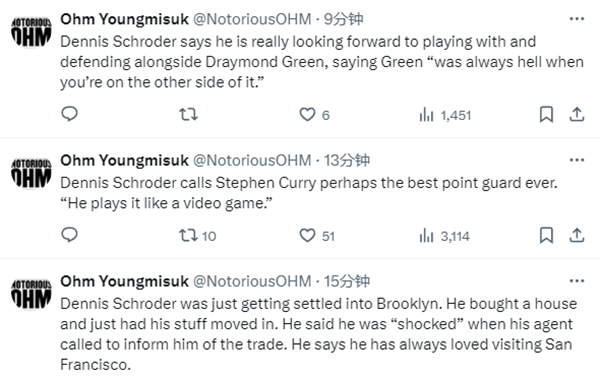Like the tweet with 6 likes
Viewport: 600px width, 379px height.
click(314, 114)
